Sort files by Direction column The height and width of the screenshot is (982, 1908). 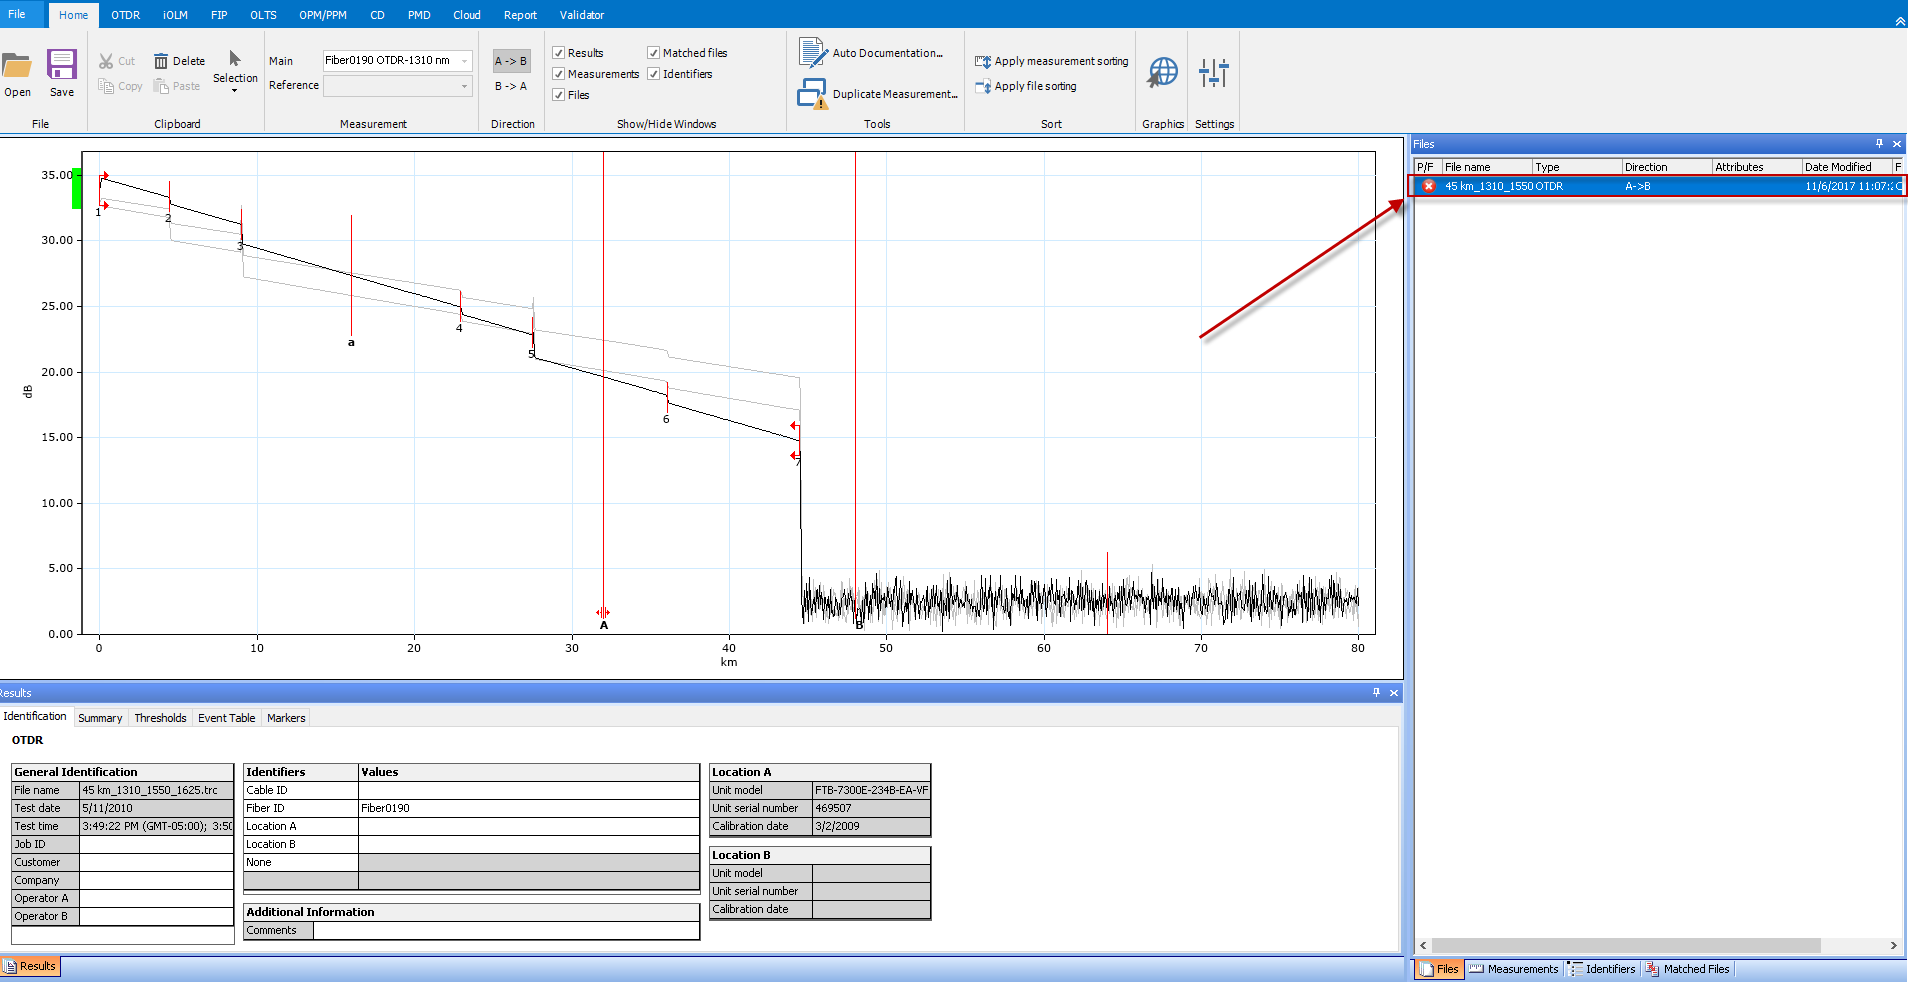point(1667,167)
